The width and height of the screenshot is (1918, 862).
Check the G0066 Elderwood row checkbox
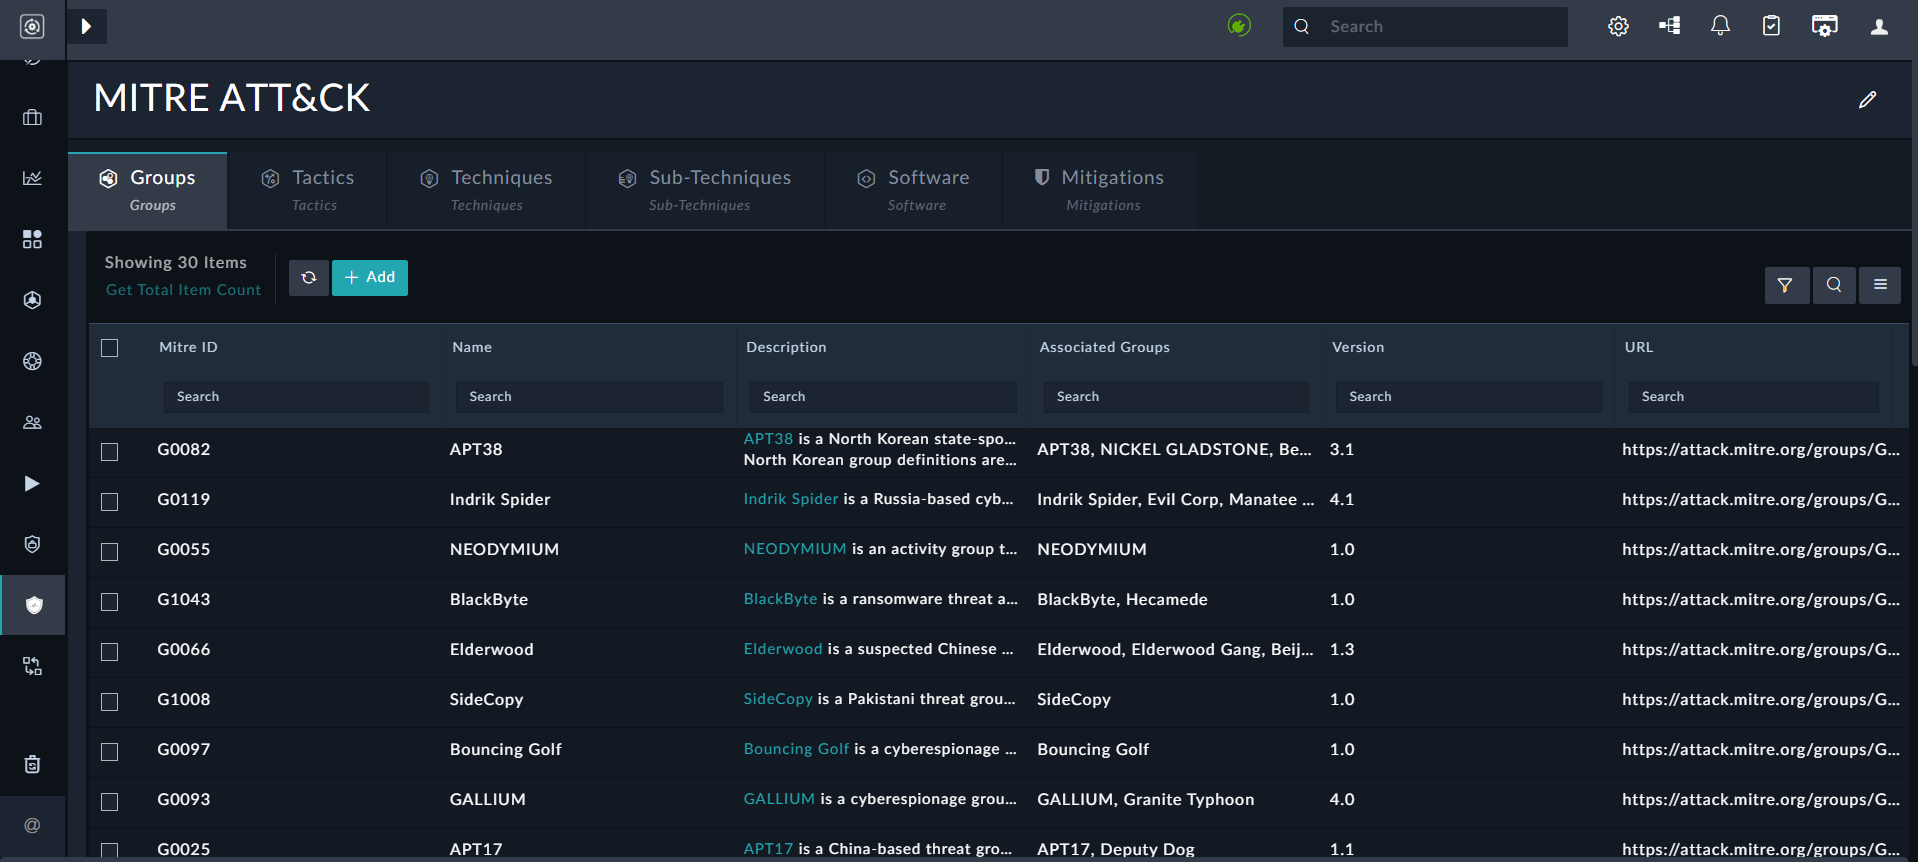110,652
